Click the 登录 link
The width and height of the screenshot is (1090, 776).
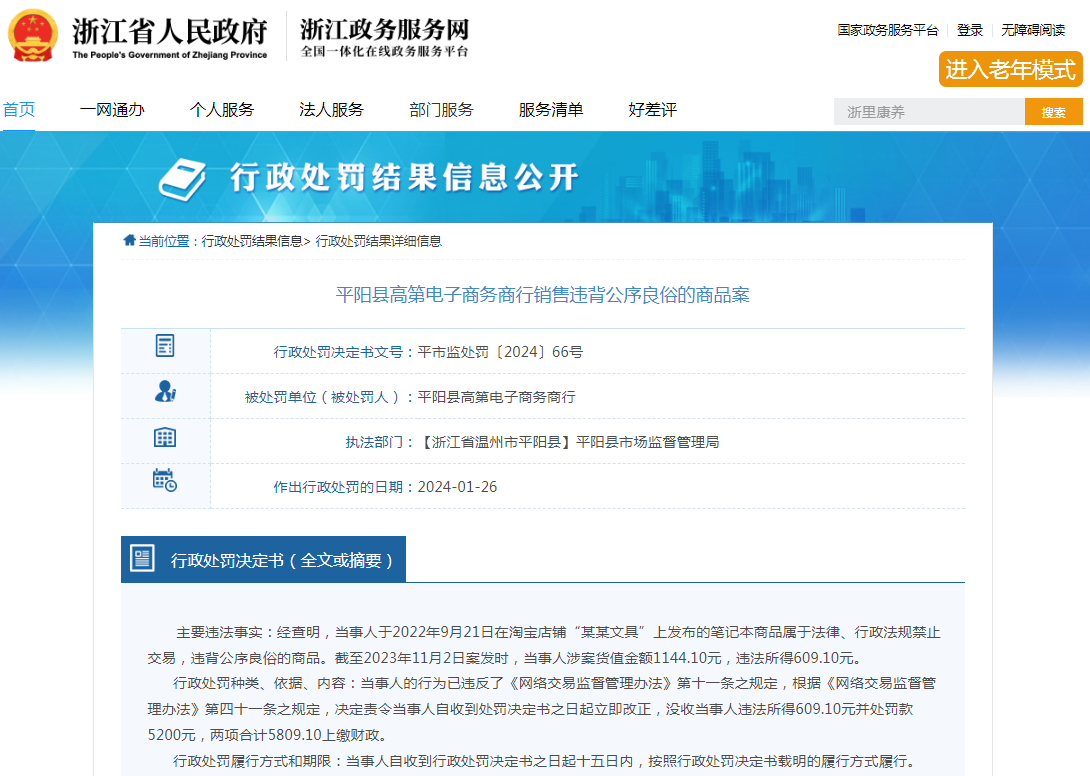(x=970, y=30)
